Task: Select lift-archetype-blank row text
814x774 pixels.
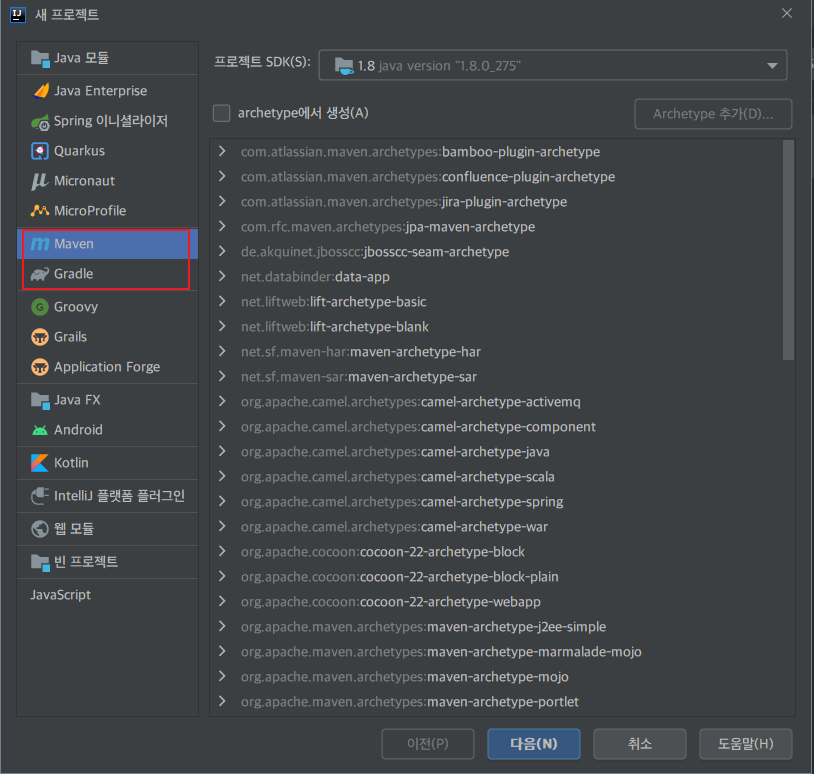Action: pyautogui.click(x=335, y=327)
